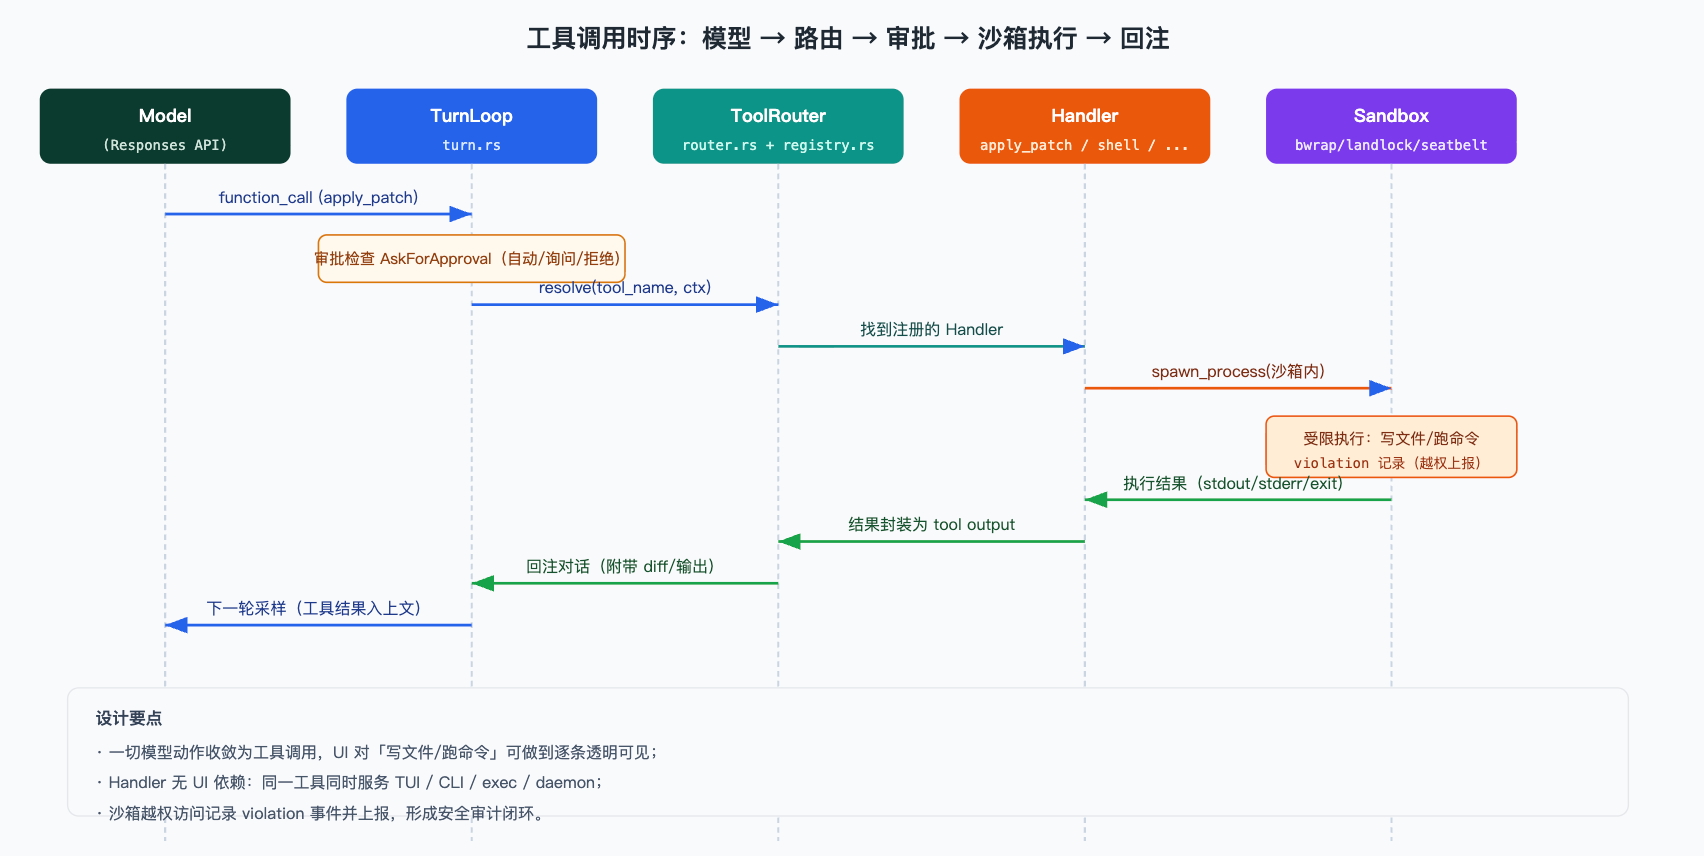1704x856 pixels.
Task: Select the orange Handler participant box
Action: point(1084,126)
